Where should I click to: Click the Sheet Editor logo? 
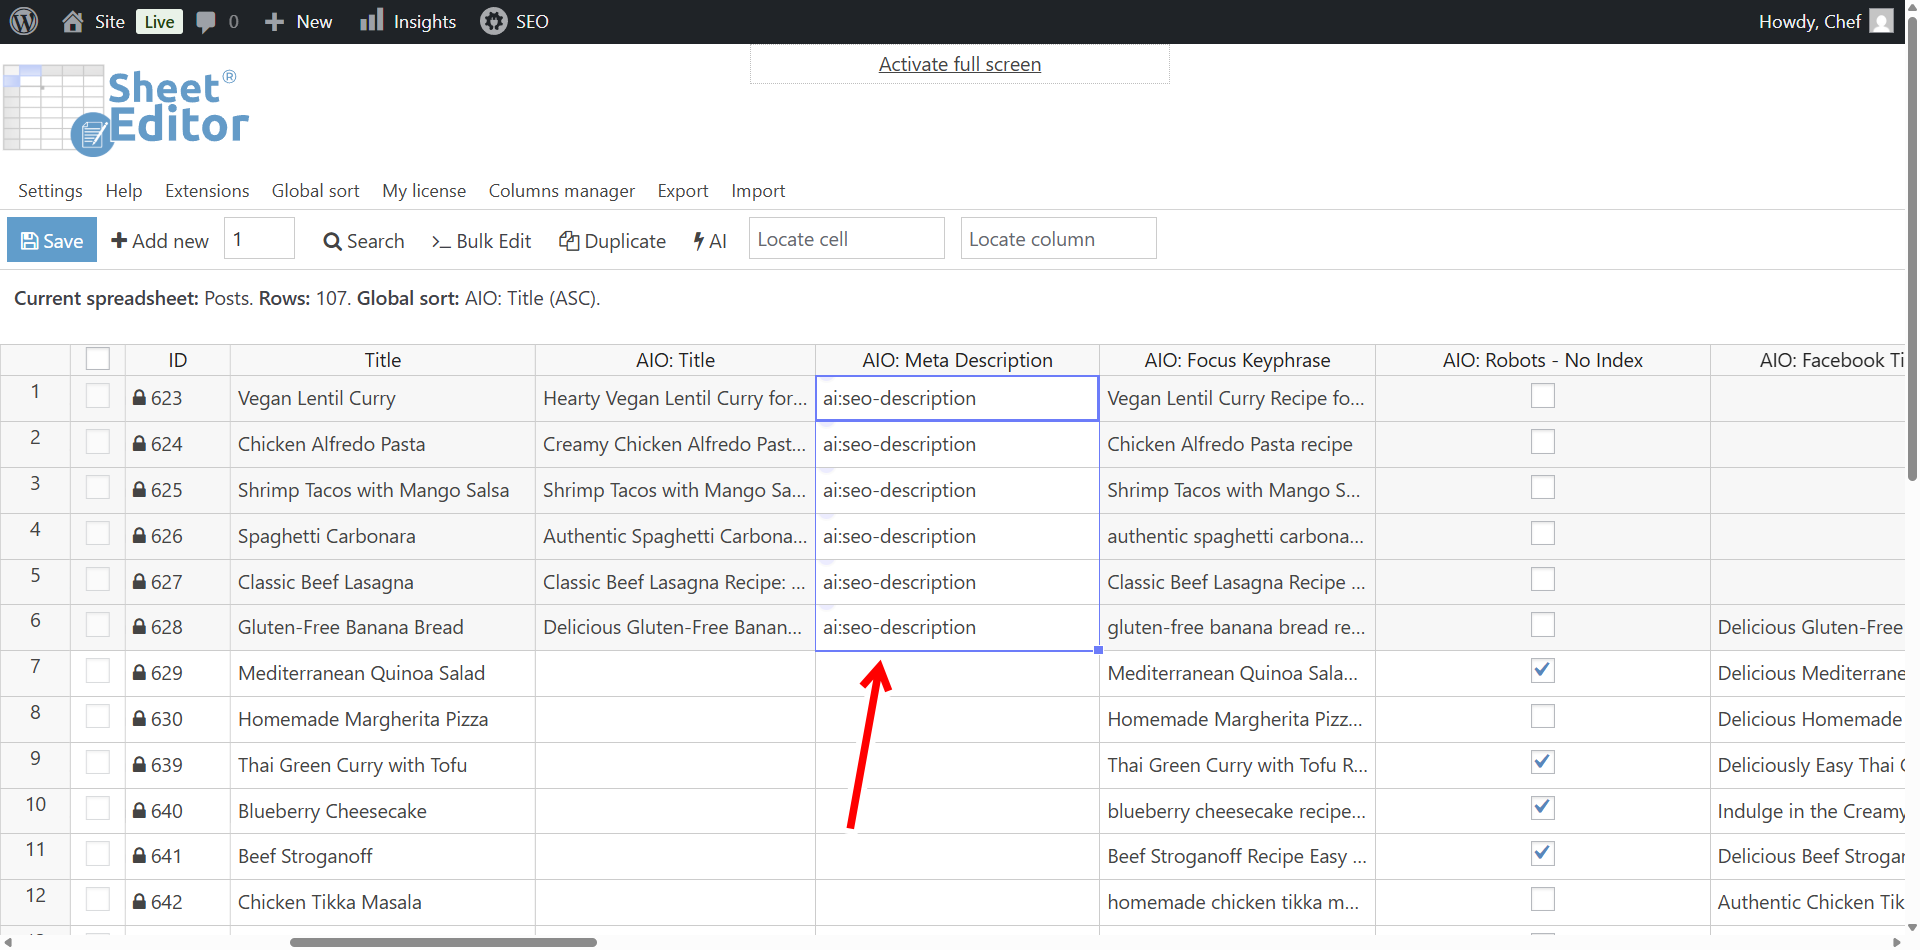point(126,110)
